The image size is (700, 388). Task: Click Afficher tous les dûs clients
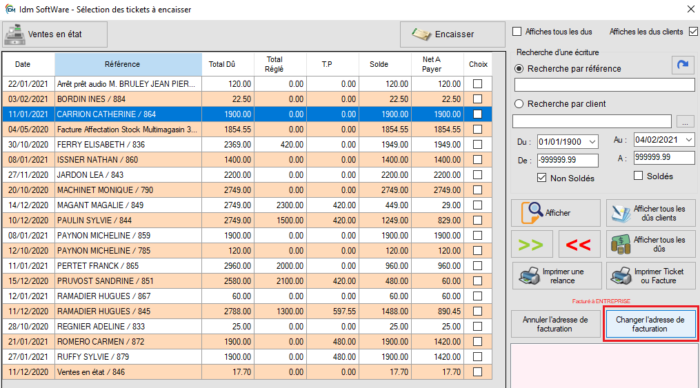[651, 213]
